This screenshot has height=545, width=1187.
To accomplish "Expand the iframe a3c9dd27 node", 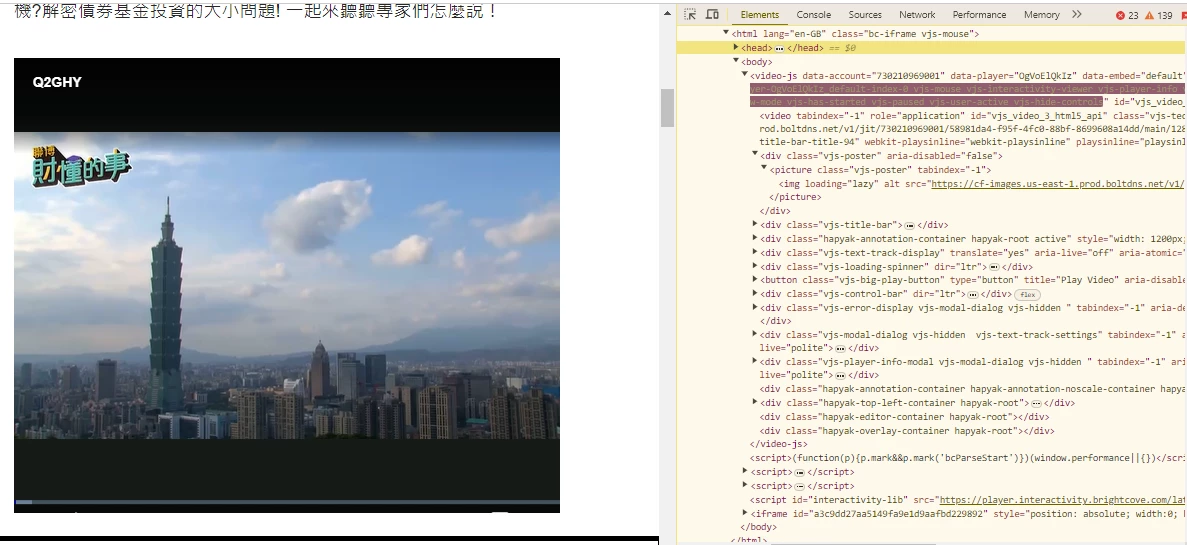I will pyautogui.click(x=745, y=512).
